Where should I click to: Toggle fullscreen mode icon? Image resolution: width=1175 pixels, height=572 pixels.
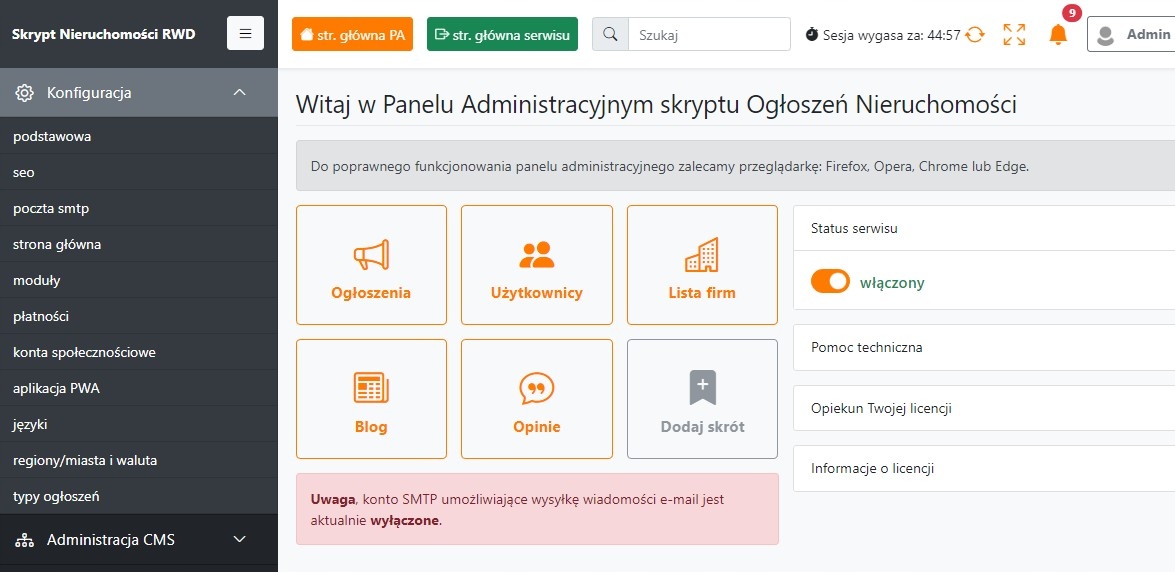1014,35
